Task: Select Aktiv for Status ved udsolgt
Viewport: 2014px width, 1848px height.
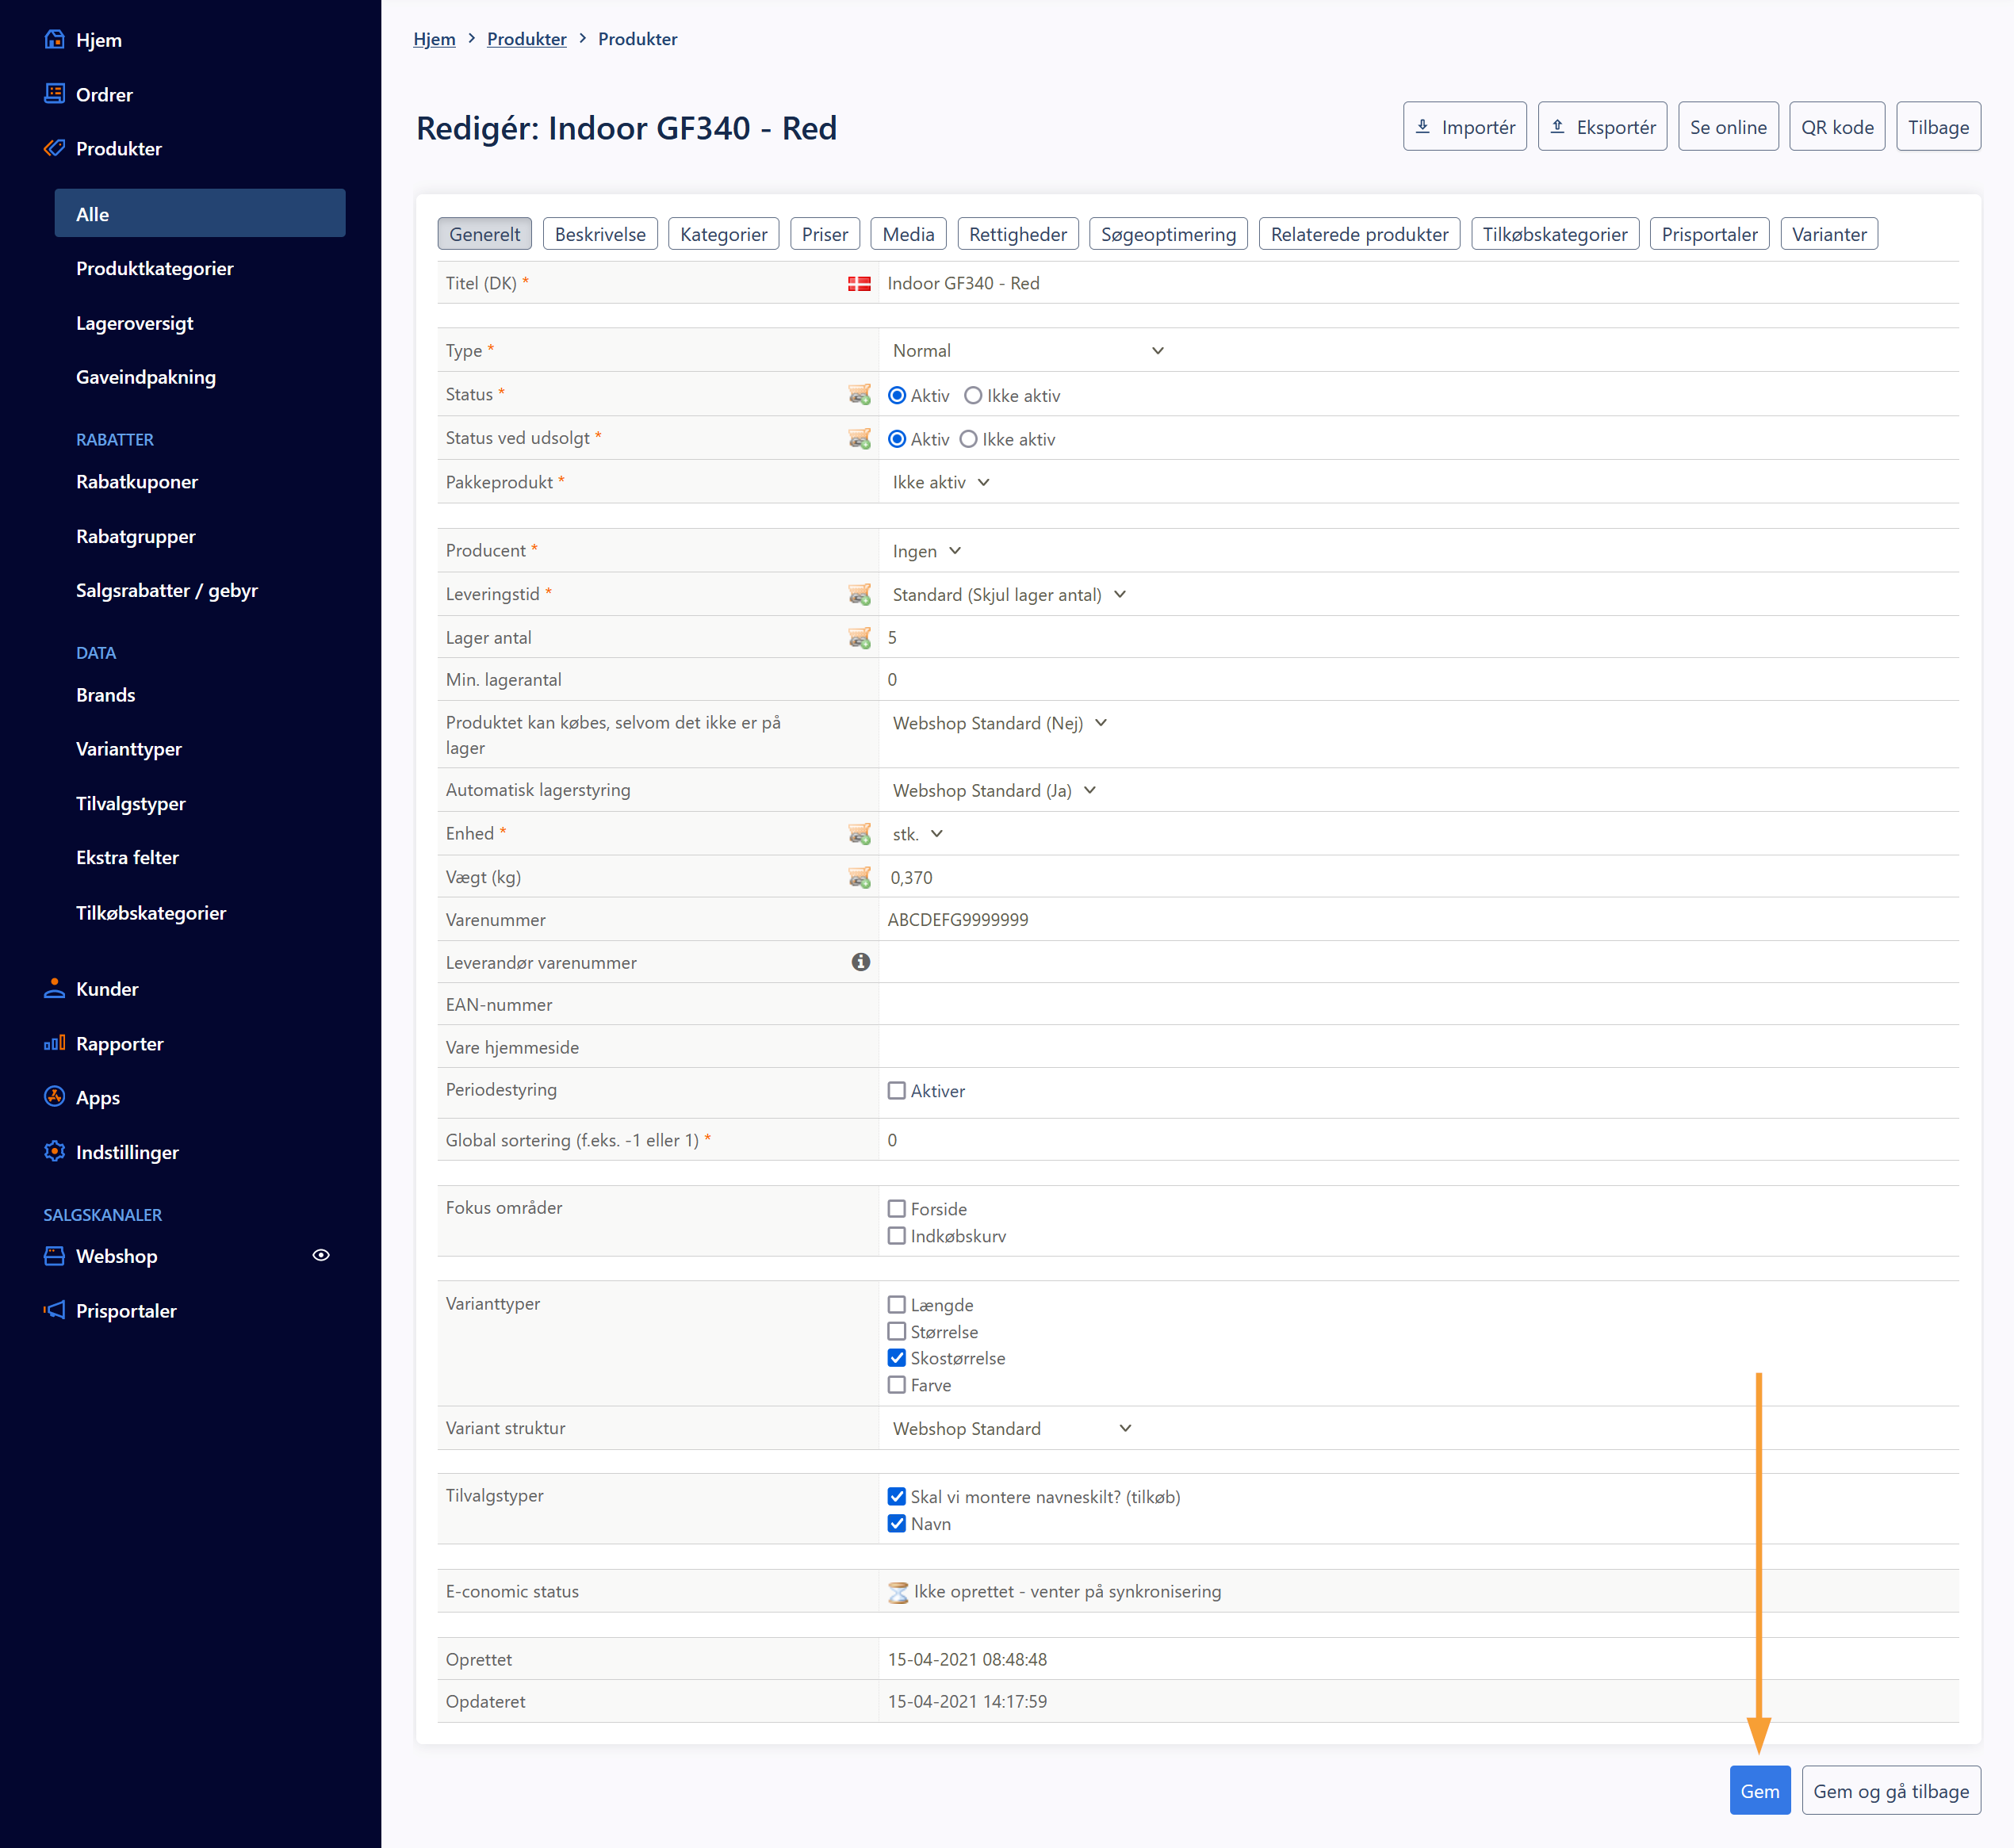Action: (x=897, y=440)
